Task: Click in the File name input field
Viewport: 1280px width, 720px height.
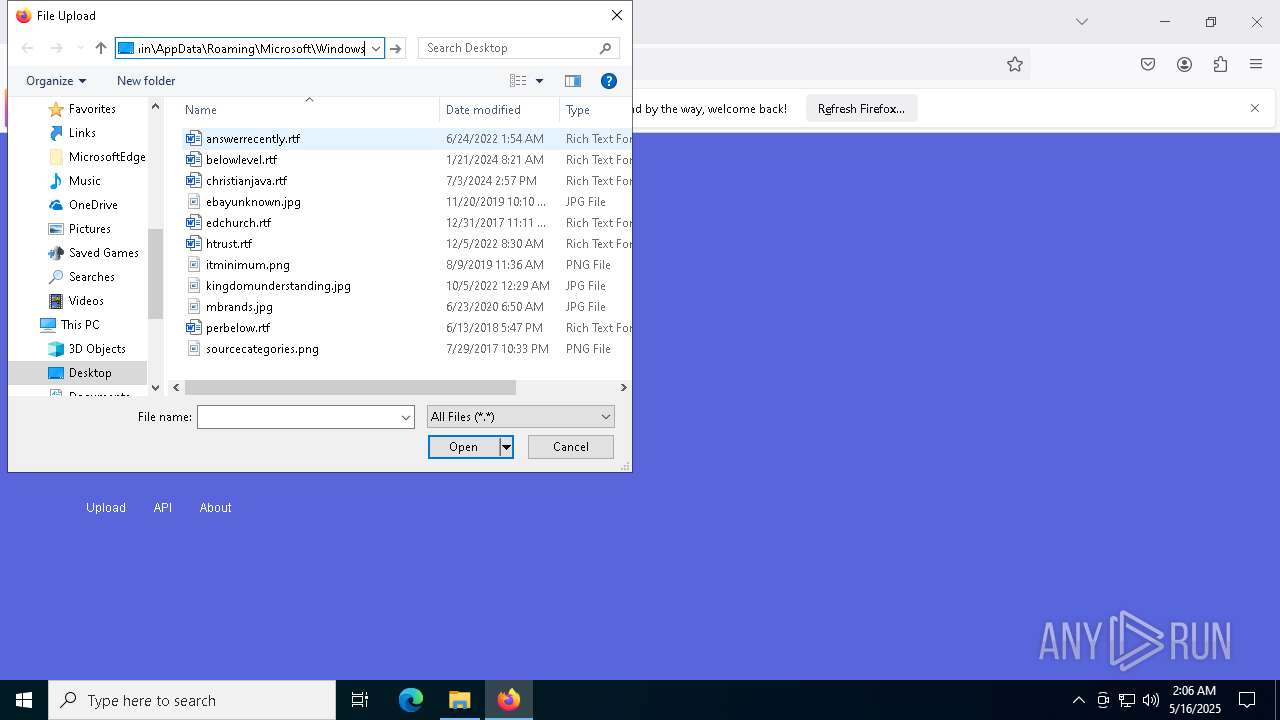Action: click(x=298, y=417)
